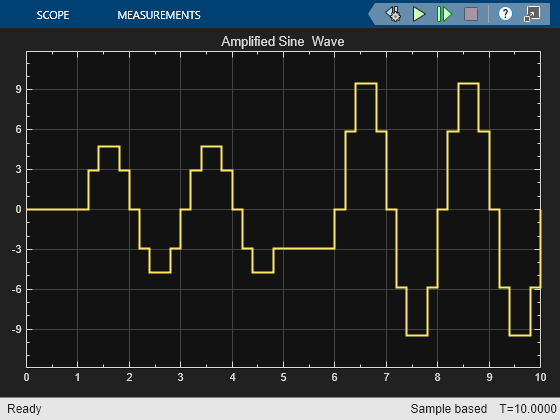
Task: Collapse quick access toolbar arrow edge
Action: pyautogui.click(x=372, y=14)
